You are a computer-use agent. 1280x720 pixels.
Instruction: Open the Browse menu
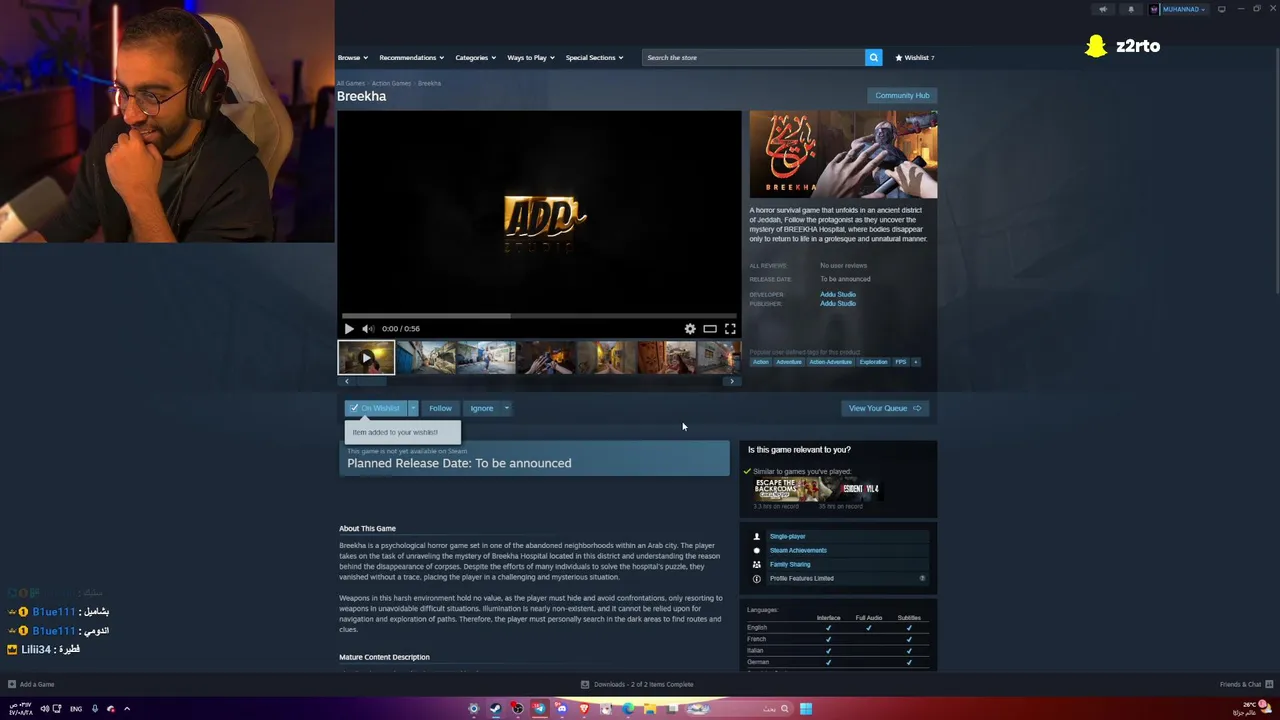[352, 58]
